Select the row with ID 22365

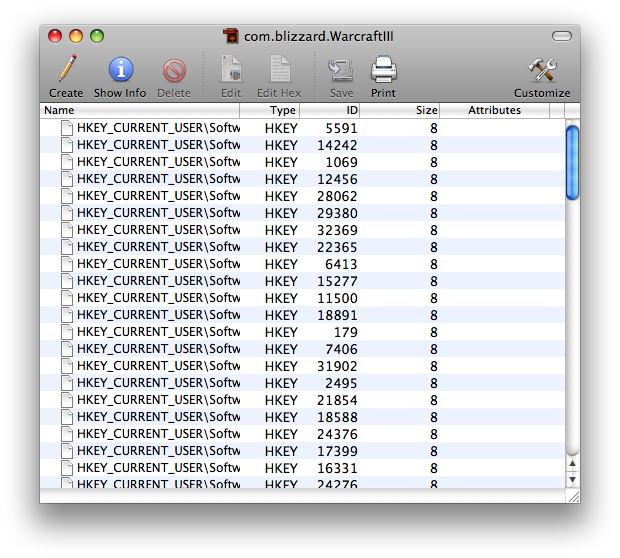point(302,247)
